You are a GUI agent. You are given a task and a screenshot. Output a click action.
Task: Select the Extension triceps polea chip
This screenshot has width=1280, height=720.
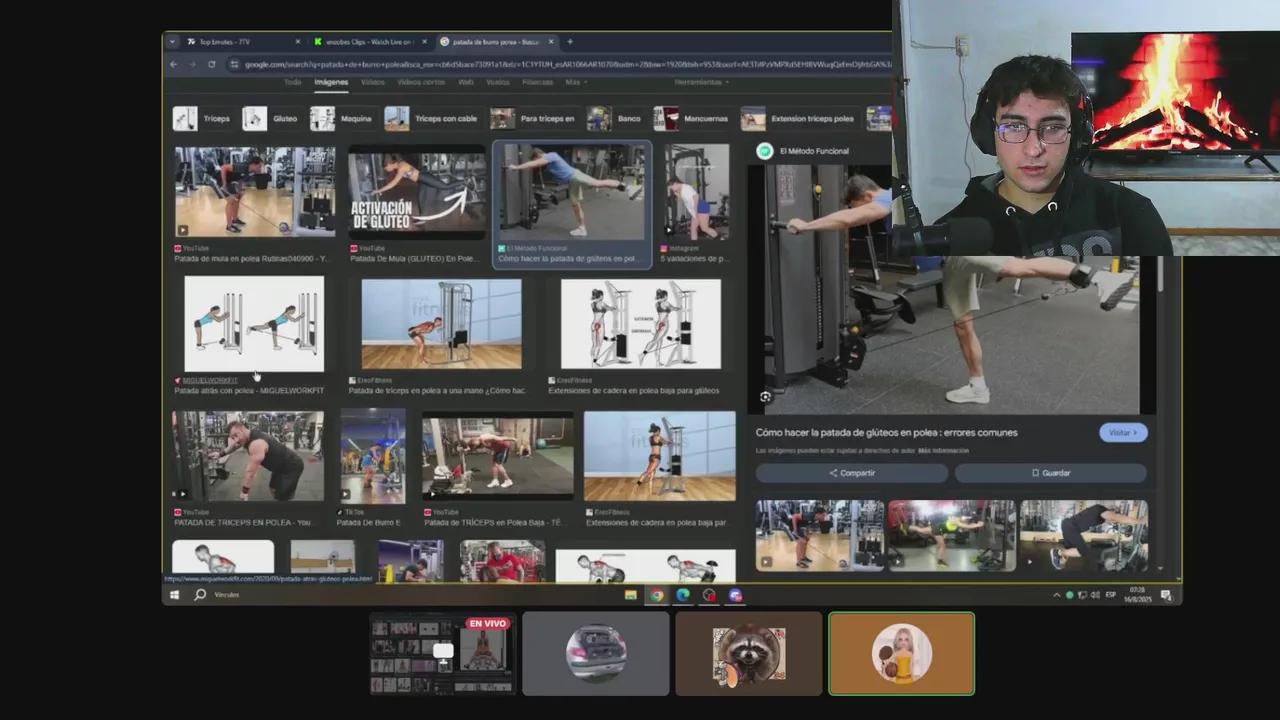[x=799, y=119]
